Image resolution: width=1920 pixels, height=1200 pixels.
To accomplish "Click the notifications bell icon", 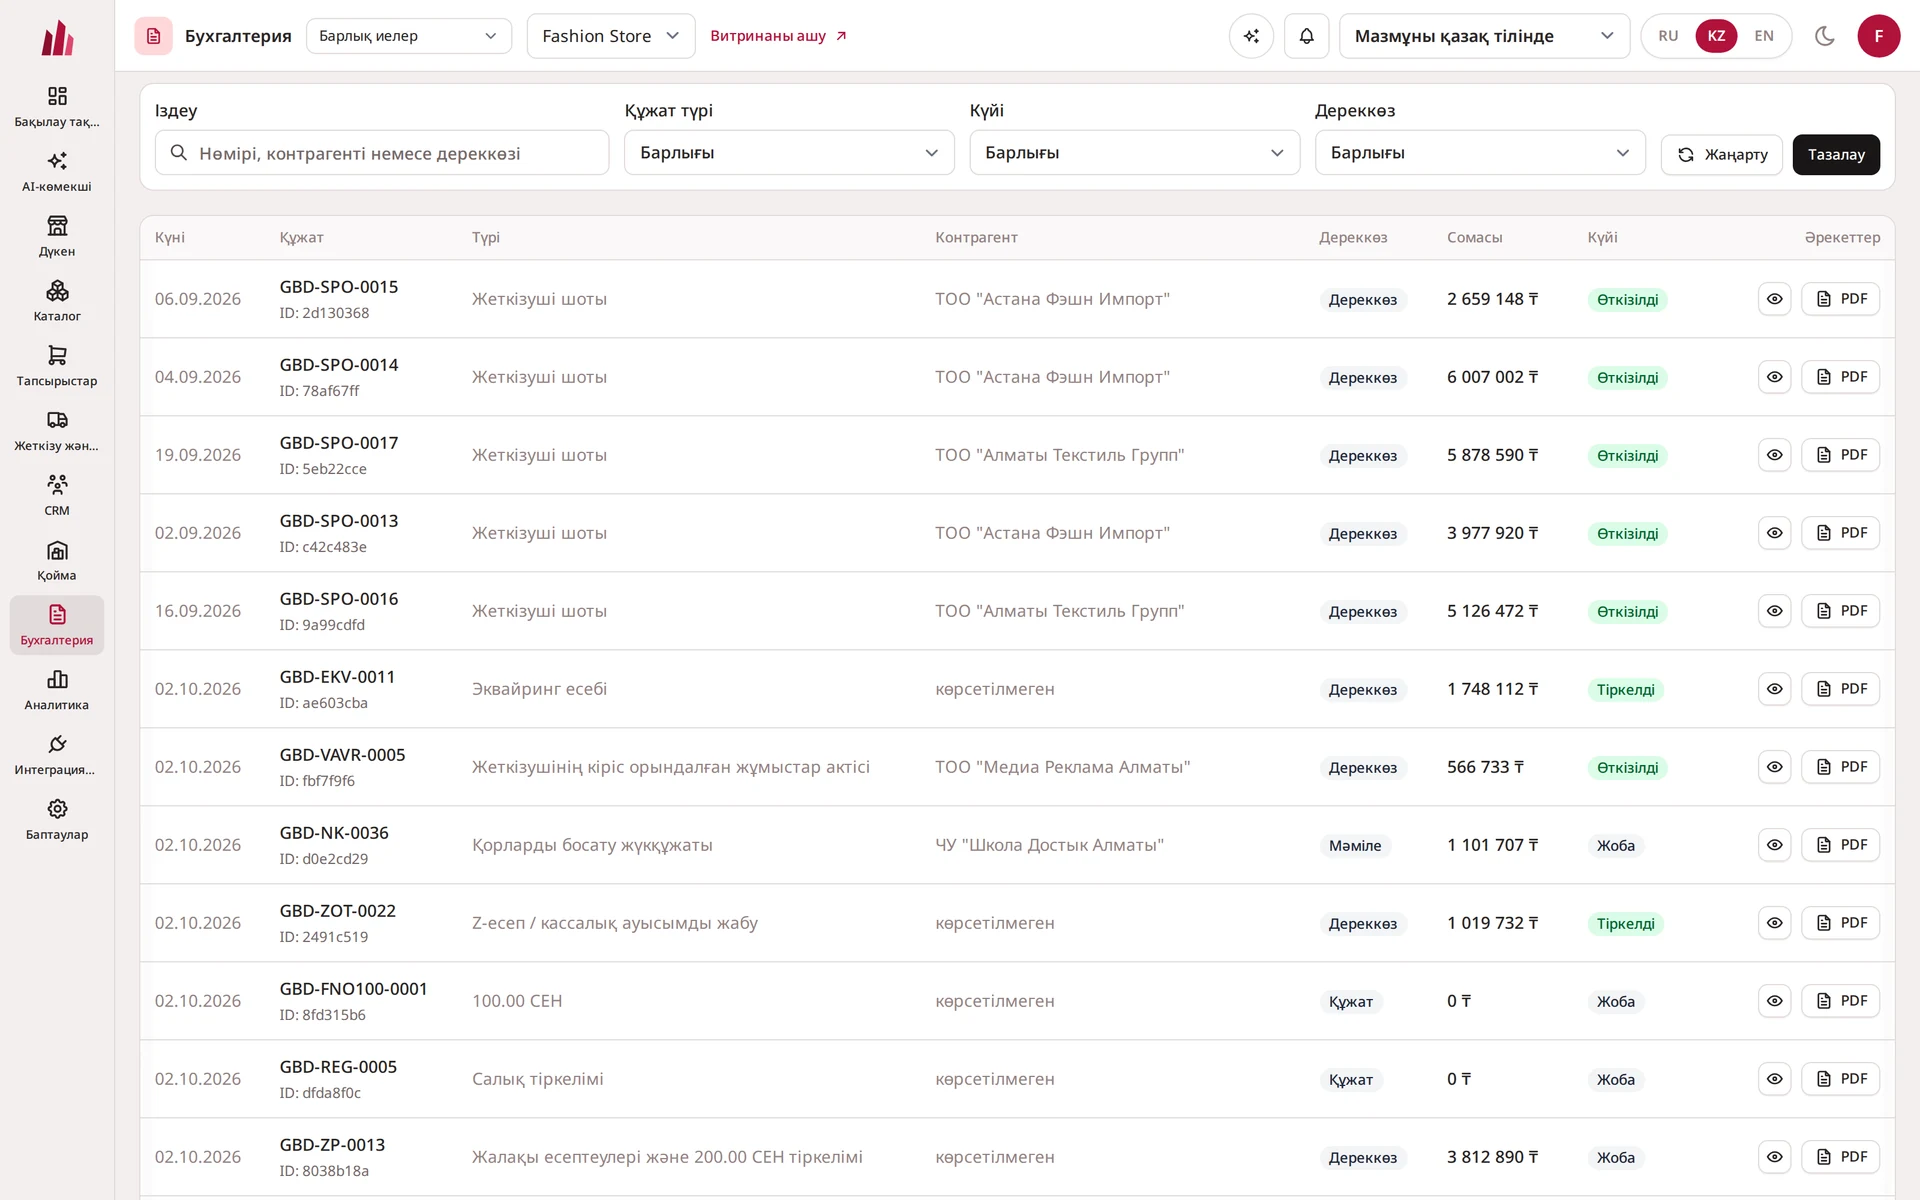I will 1306,36.
